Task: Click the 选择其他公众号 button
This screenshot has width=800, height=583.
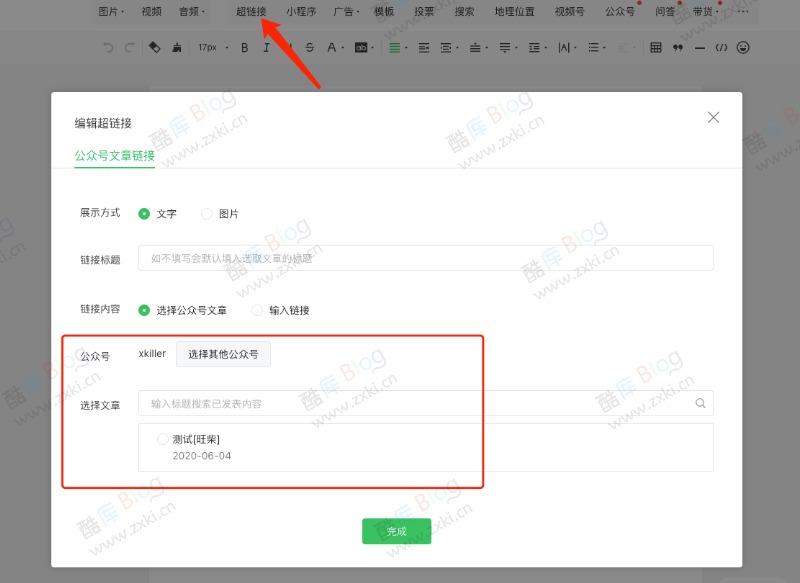Action: point(224,355)
